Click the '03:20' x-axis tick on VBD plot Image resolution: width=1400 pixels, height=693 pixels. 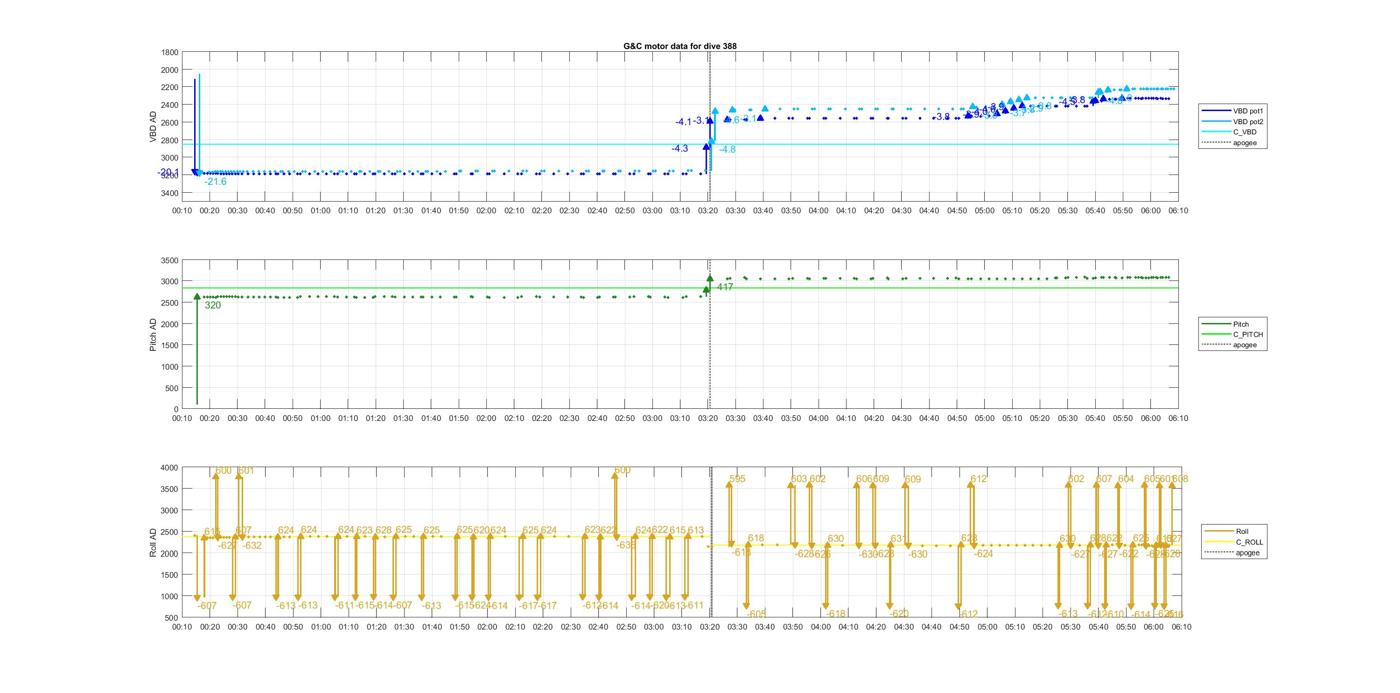point(708,211)
